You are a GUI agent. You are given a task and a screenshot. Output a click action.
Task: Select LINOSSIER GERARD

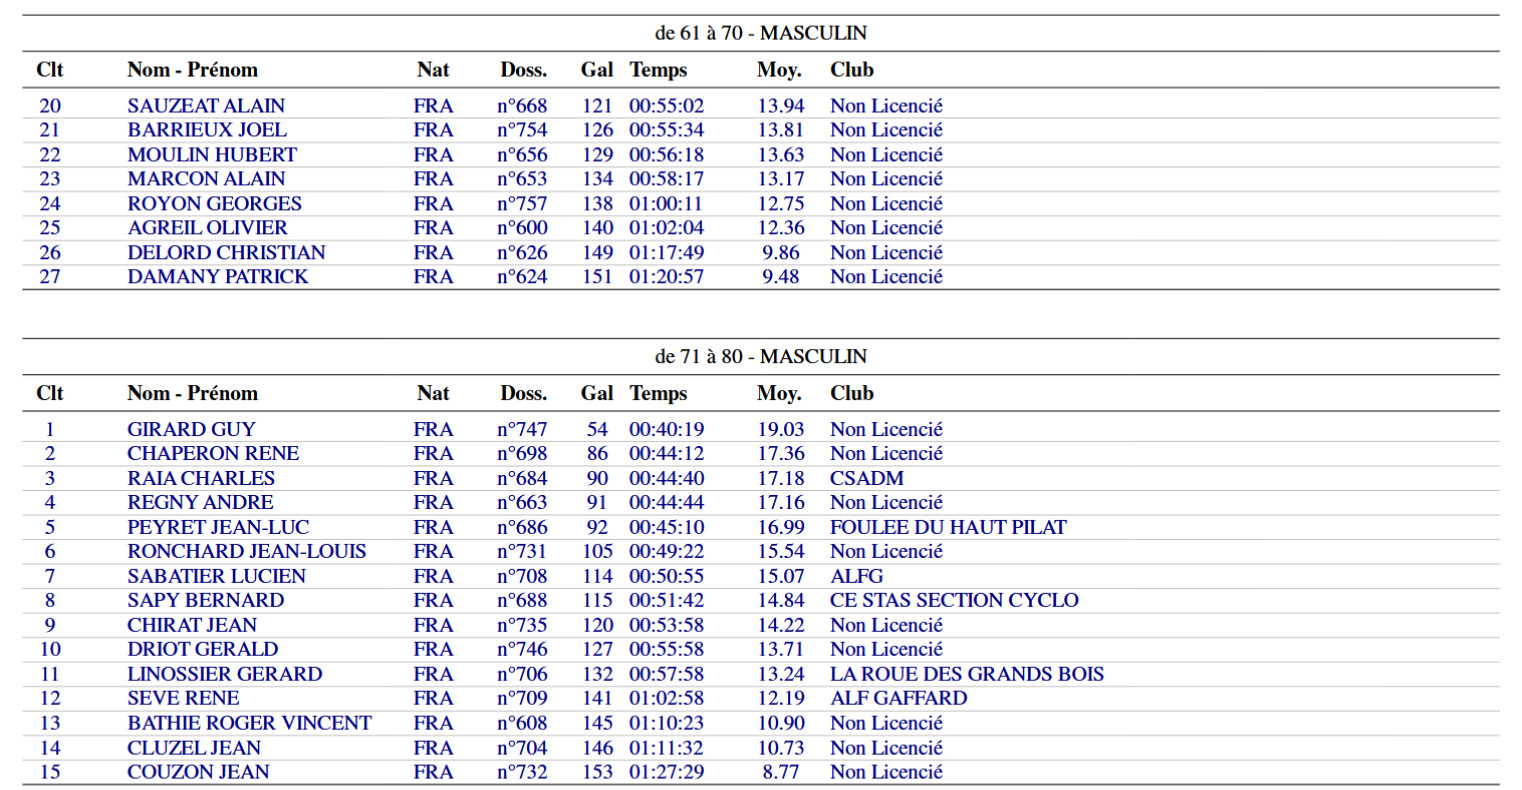(x=225, y=675)
